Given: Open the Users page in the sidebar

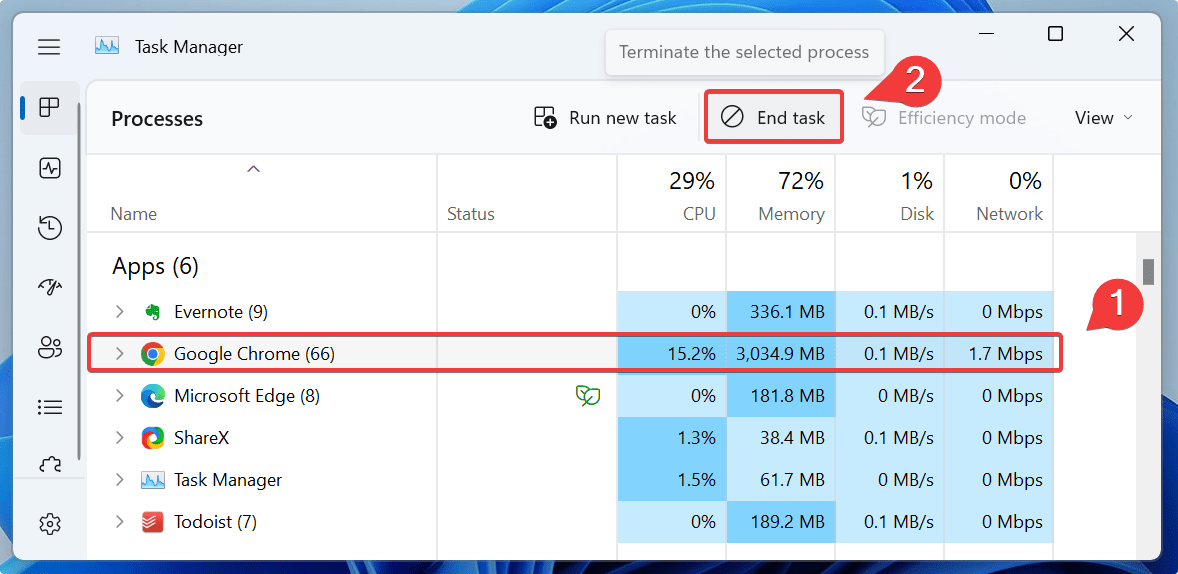Looking at the screenshot, I should point(50,347).
